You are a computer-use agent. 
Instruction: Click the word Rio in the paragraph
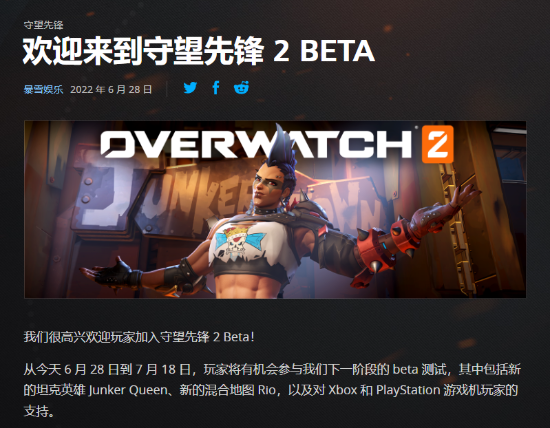267,390
